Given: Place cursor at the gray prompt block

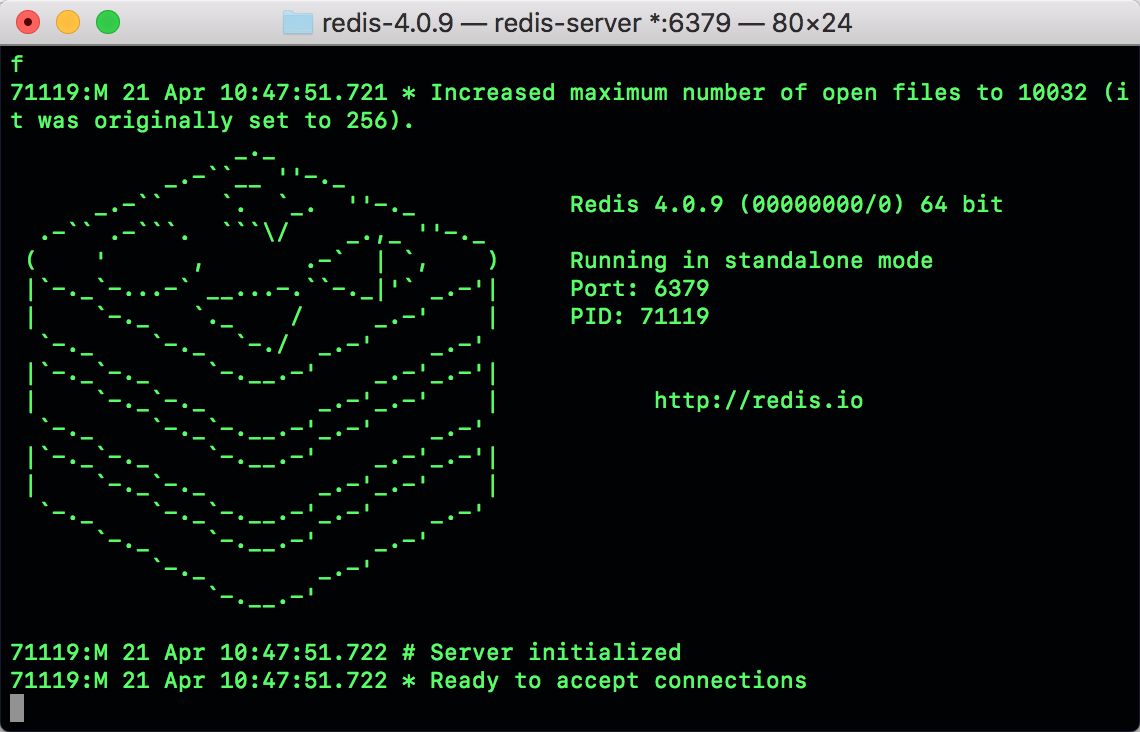Looking at the screenshot, I should click(x=16, y=708).
